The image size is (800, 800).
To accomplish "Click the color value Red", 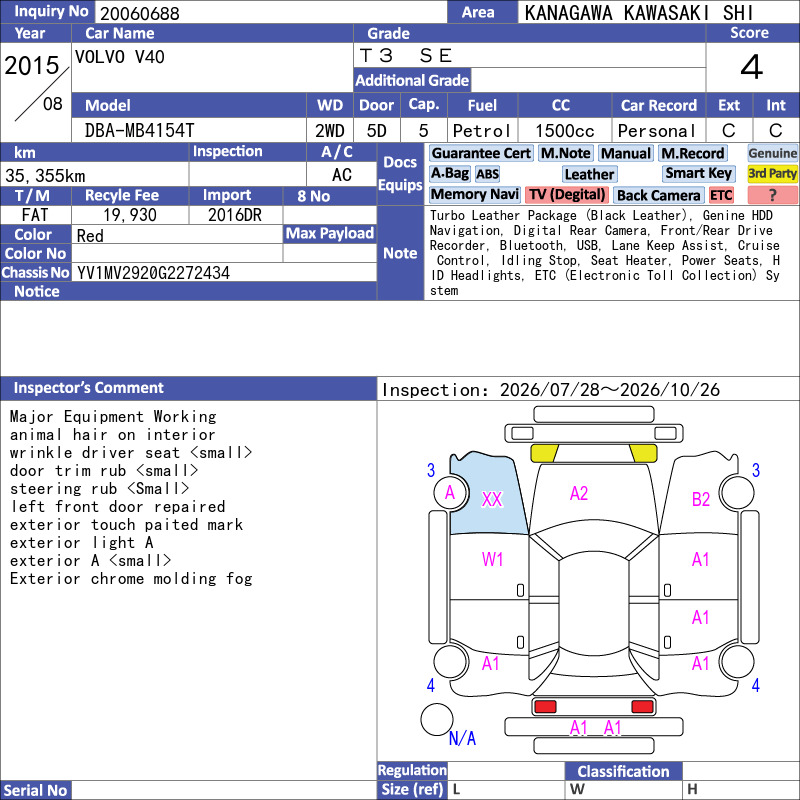I will tap(90, 236).
